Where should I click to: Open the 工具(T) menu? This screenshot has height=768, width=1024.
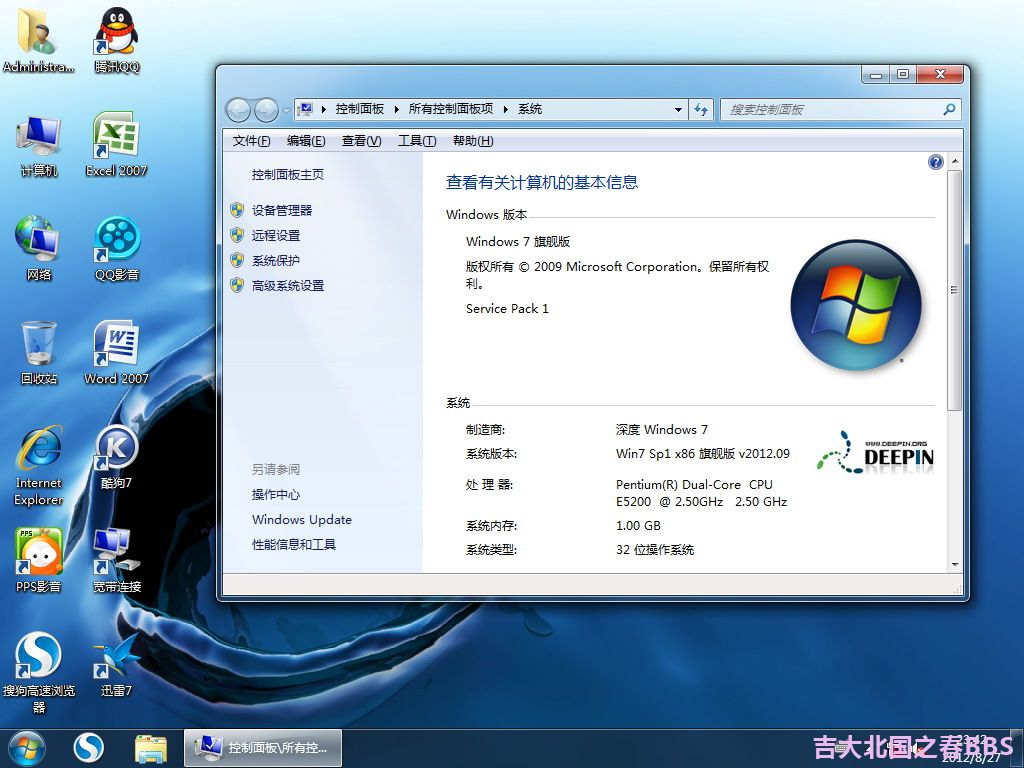tap(417, 140)
